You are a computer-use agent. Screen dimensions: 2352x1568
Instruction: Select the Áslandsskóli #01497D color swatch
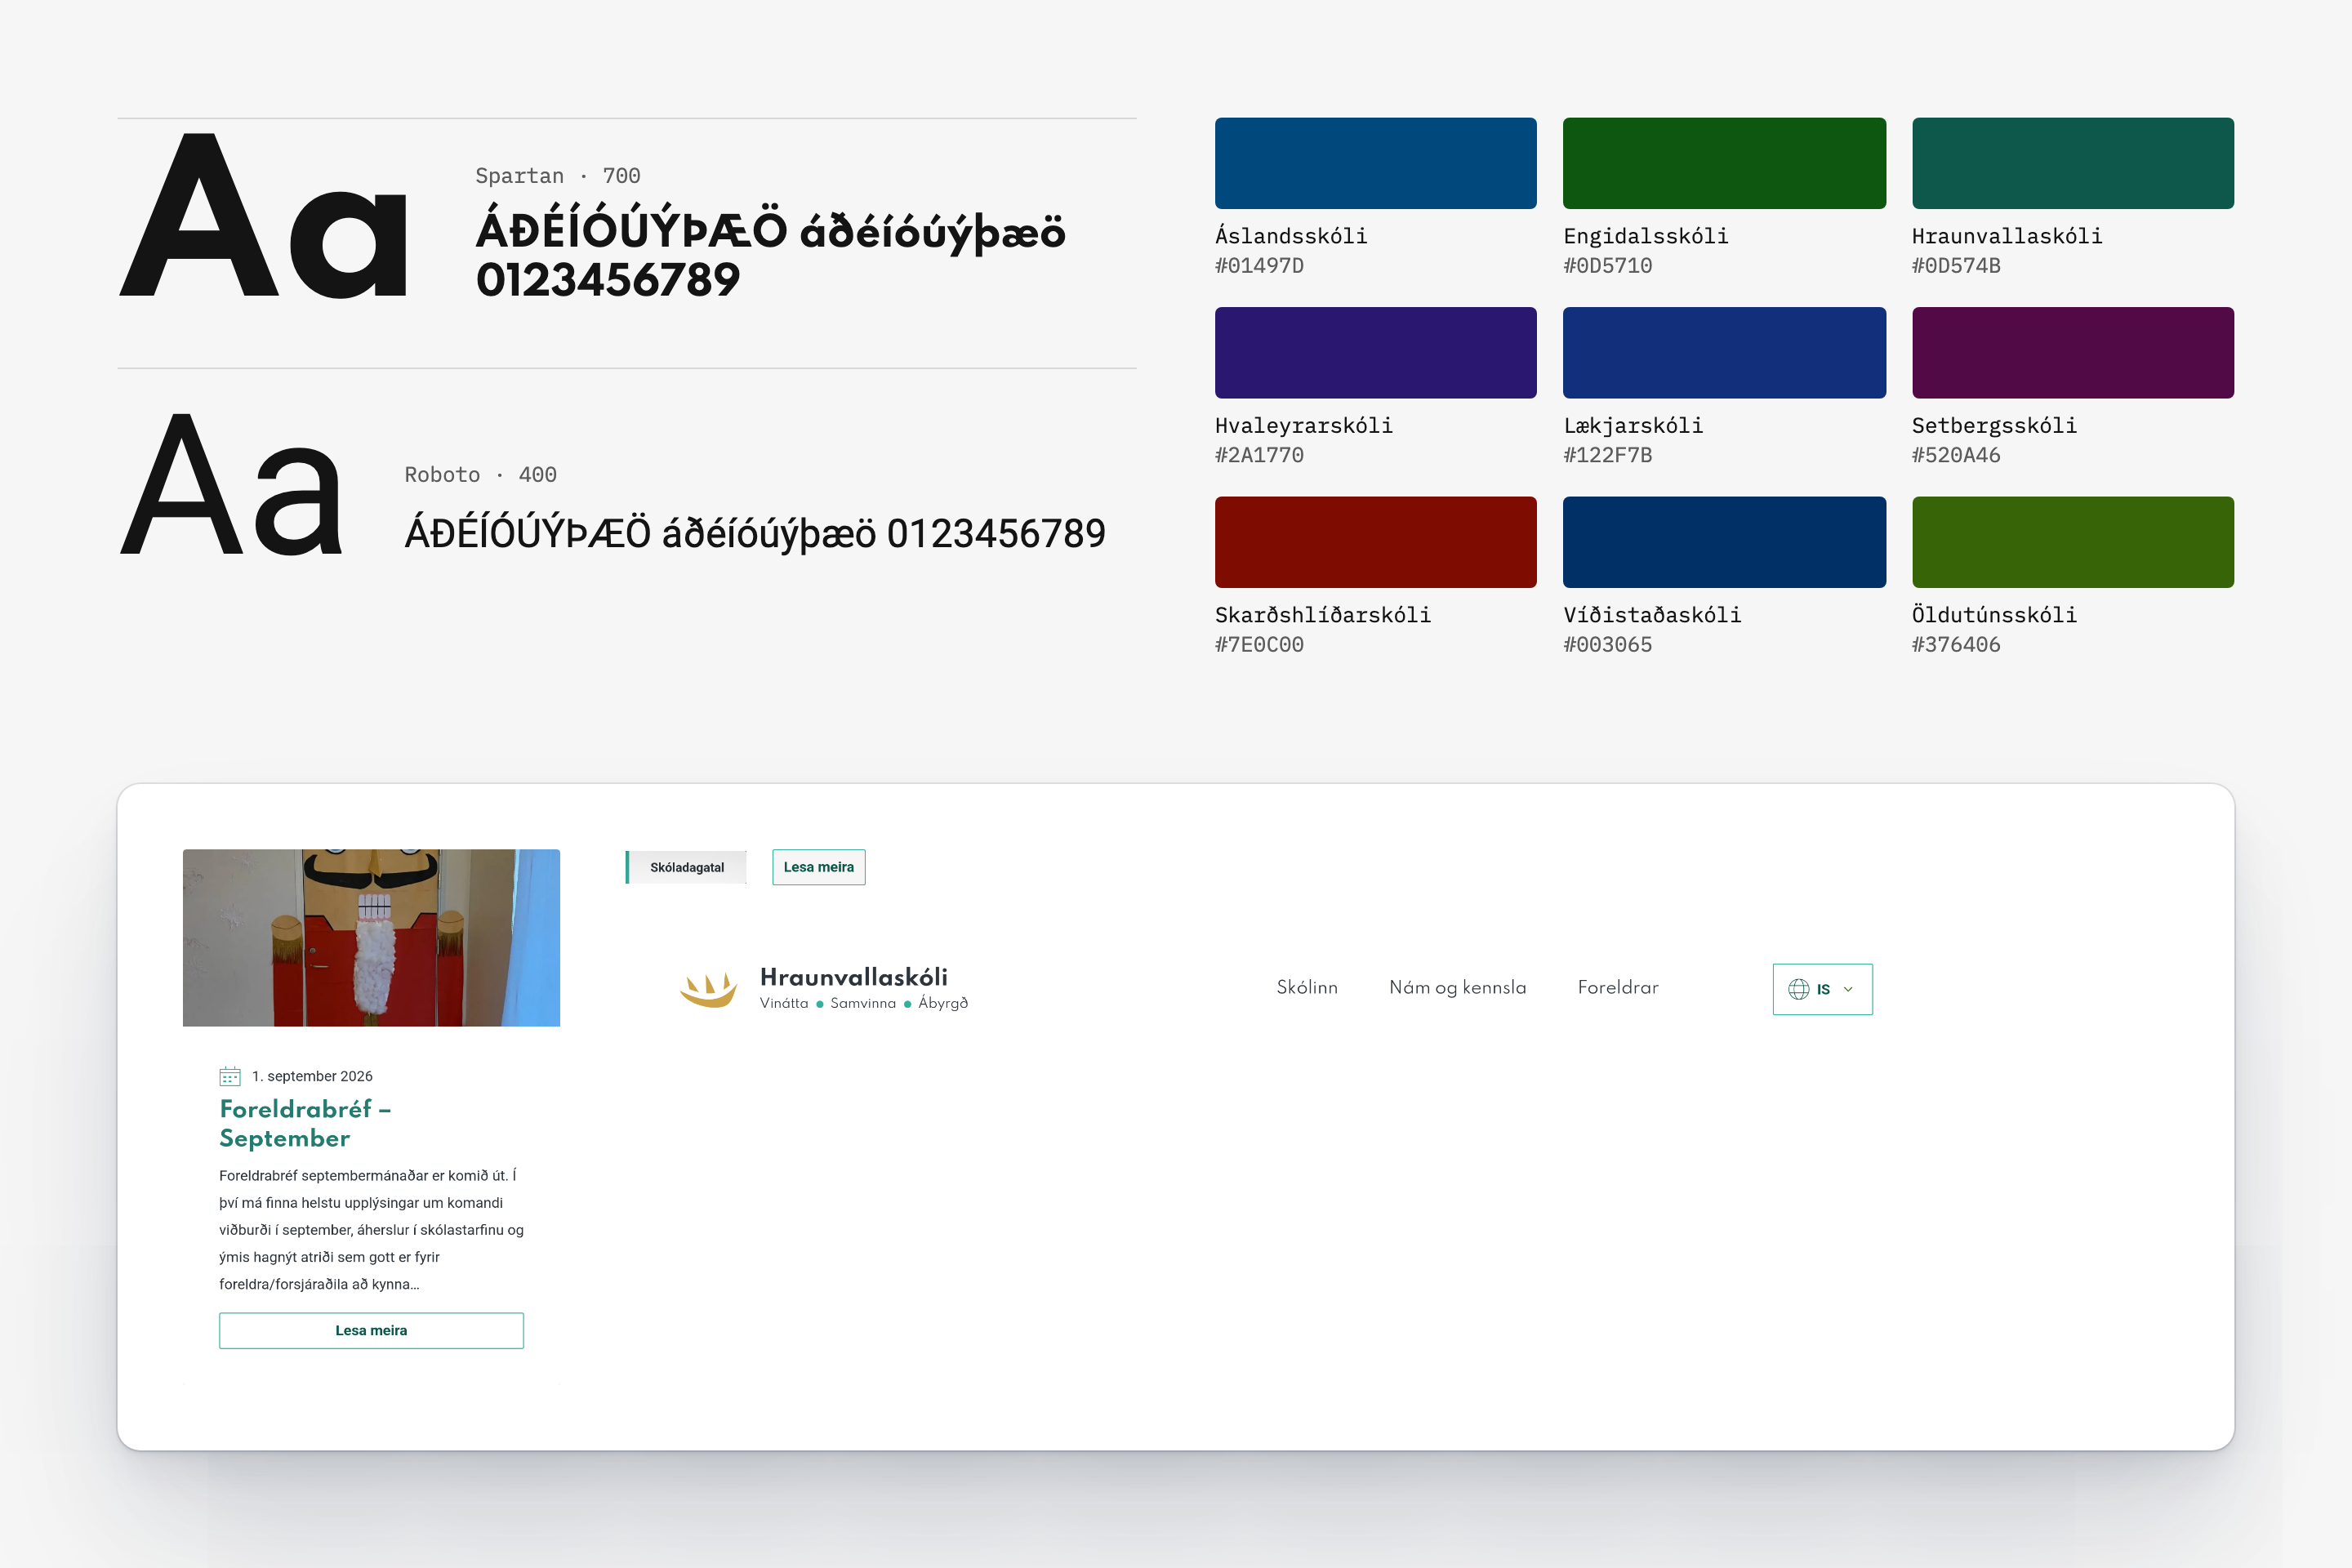point(1375,163)
